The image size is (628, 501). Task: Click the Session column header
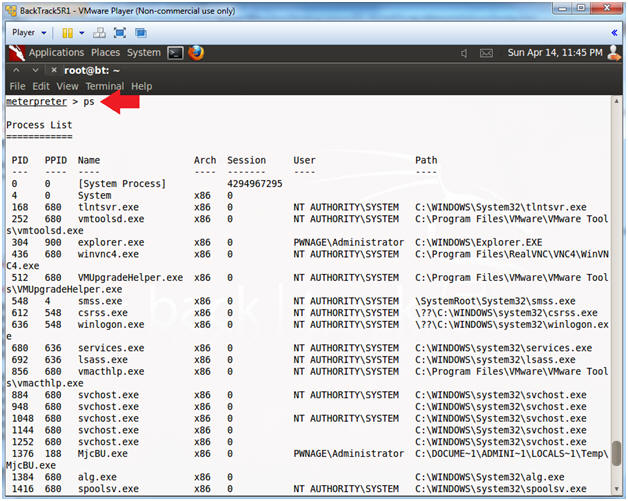[246, 160]
